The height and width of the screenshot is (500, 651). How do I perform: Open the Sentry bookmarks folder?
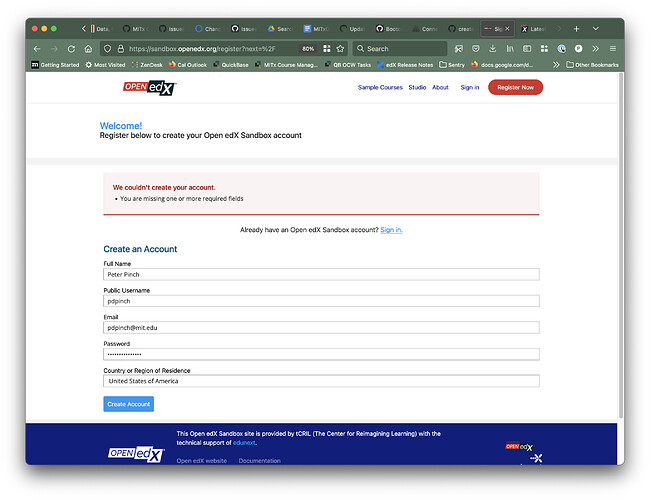click(452, 65)
